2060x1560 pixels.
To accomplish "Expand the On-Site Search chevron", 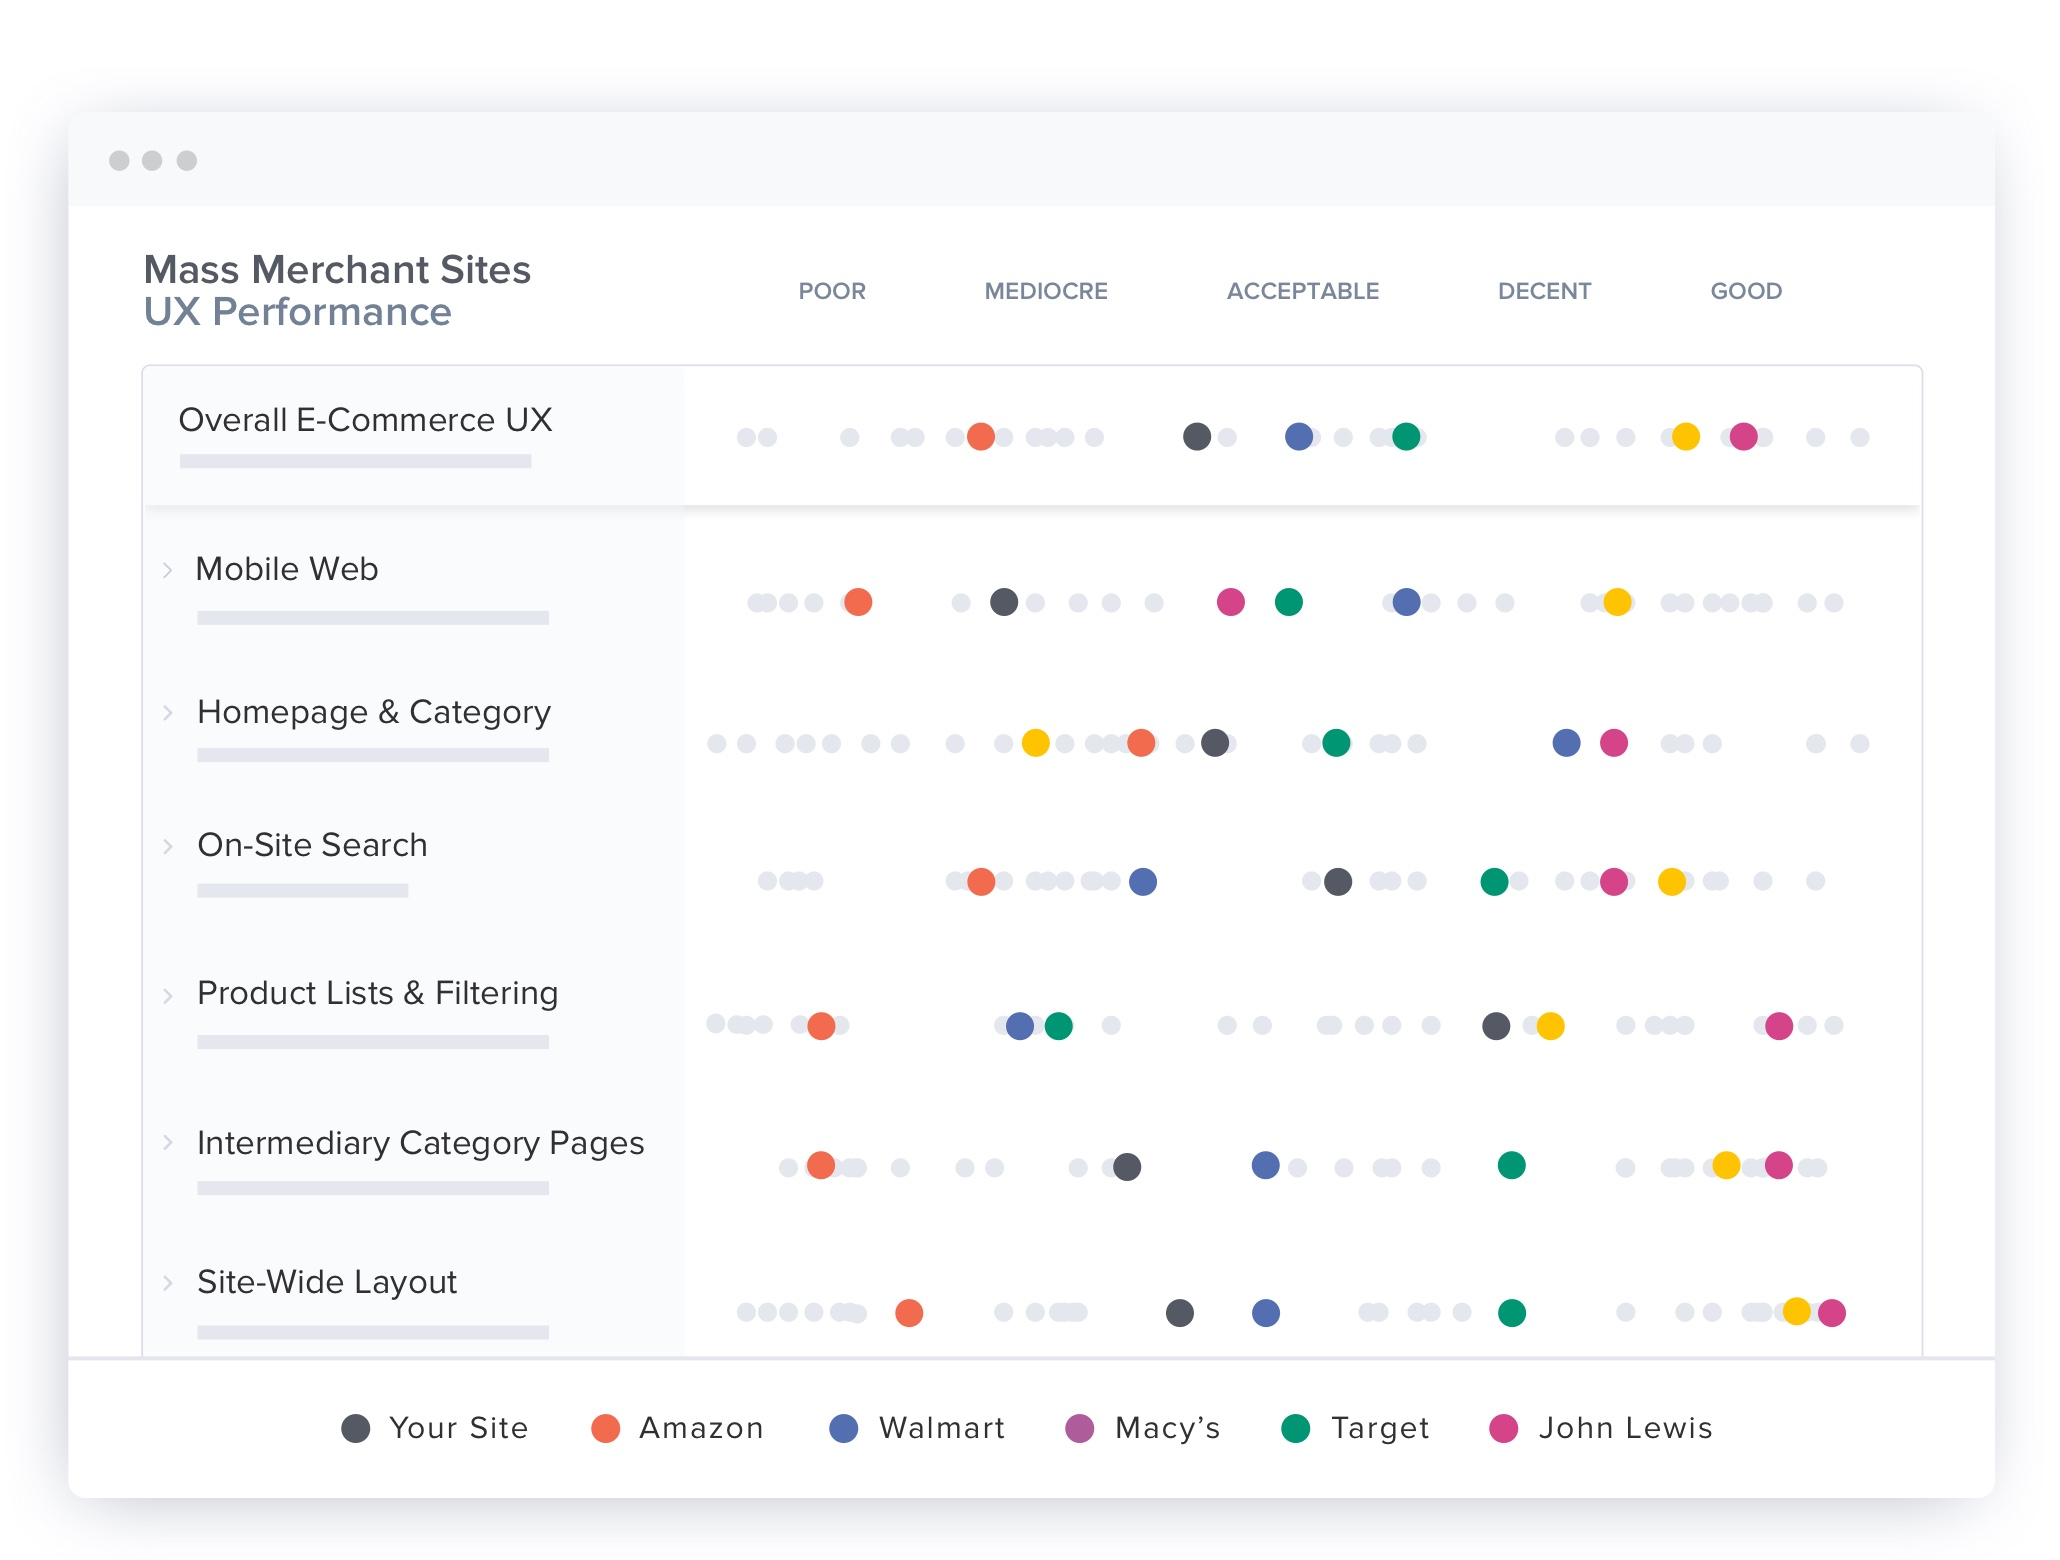I will click(x=168, y=846).
